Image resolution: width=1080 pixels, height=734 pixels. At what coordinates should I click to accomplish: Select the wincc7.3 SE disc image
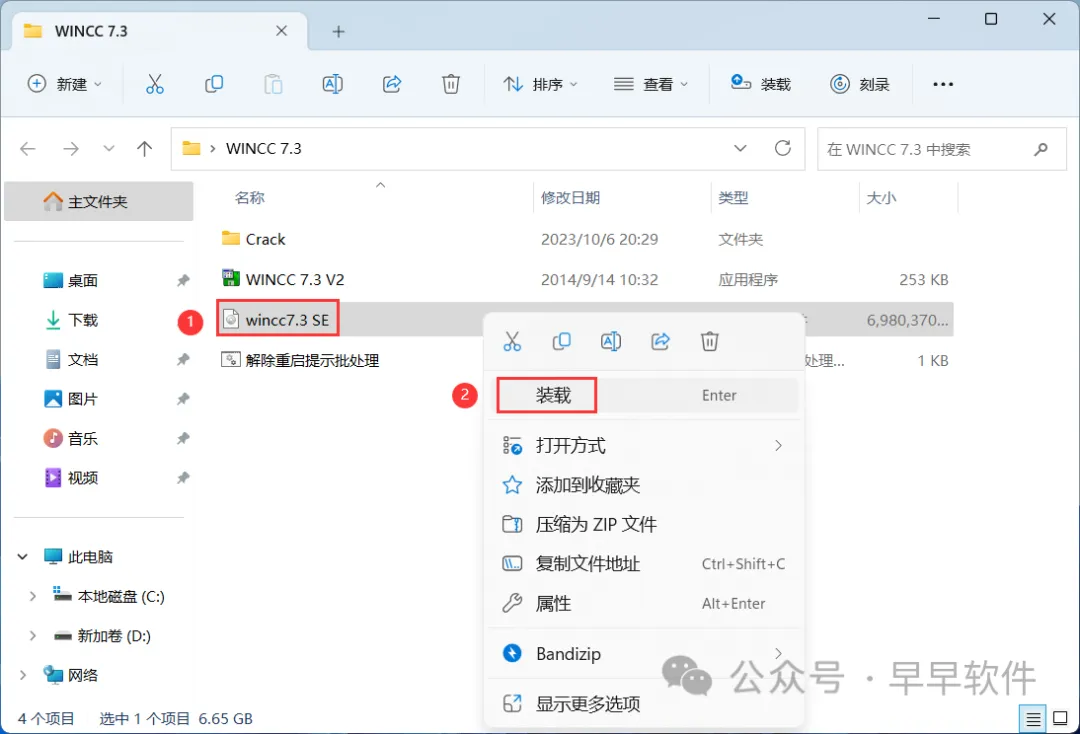278,320
